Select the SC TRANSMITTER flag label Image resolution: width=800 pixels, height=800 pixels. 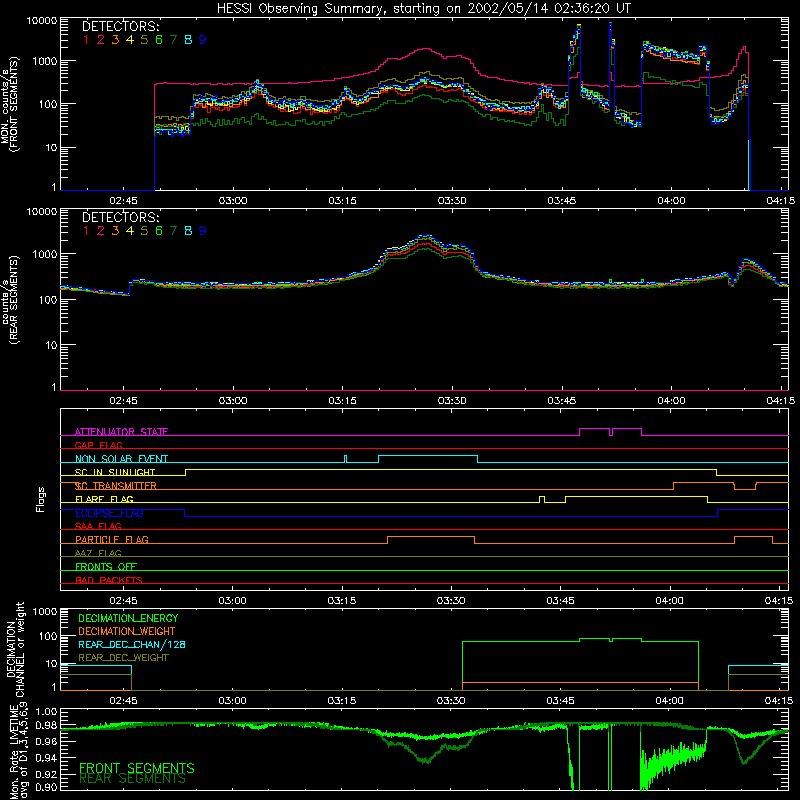click(116, 486)
